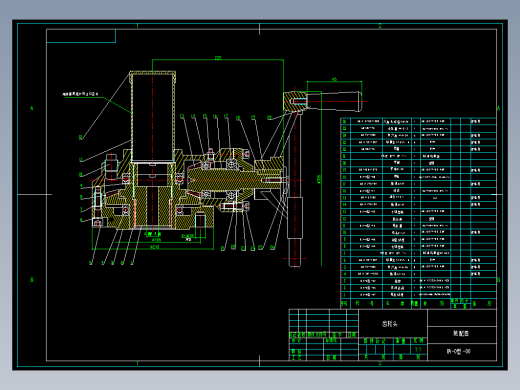The image size is (520, 390).
Task: Select the 日期 cell in the revision header
Action: pos(352,334)
